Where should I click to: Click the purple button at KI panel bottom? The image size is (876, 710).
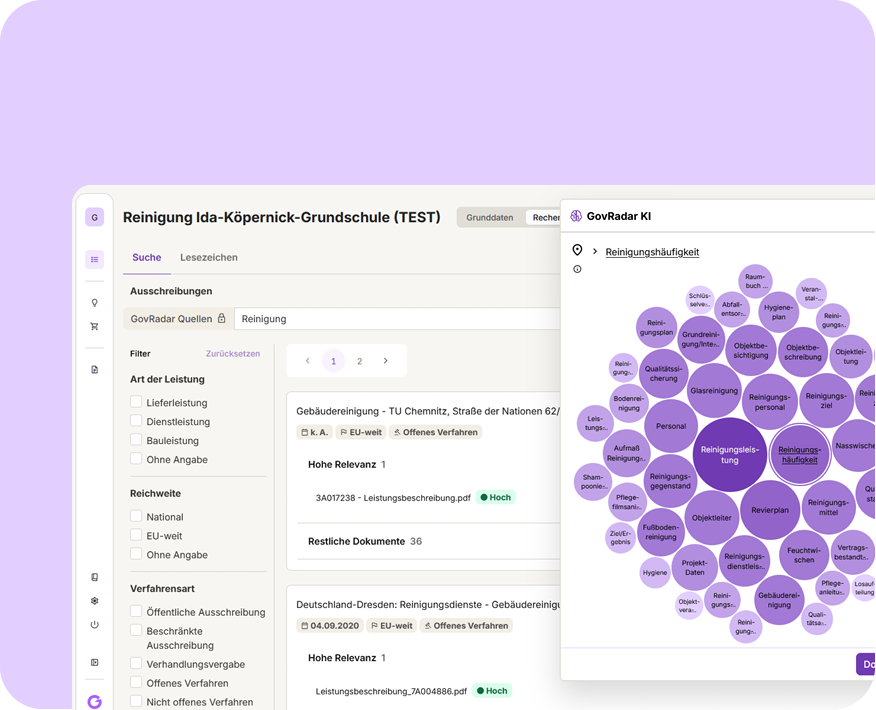(865, 664)
